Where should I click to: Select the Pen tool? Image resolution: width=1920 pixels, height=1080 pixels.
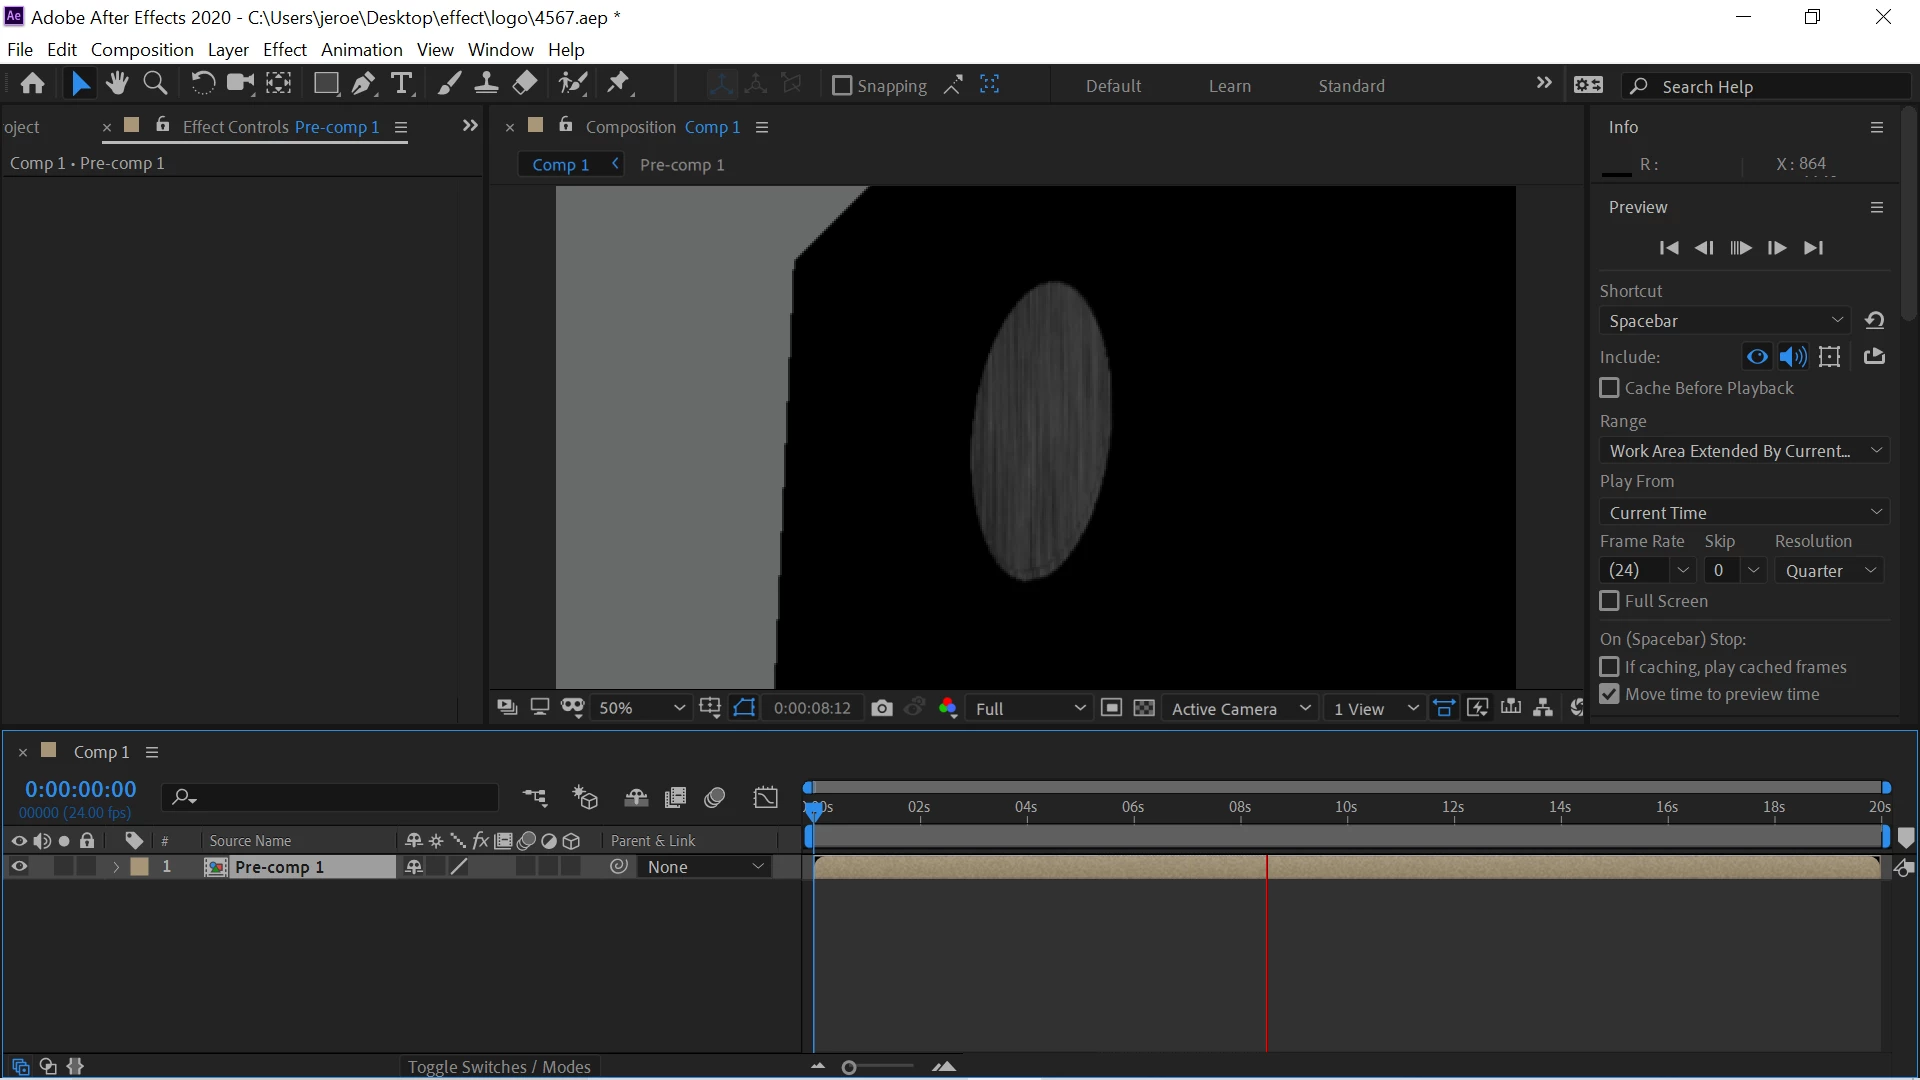tap(364, 84)
